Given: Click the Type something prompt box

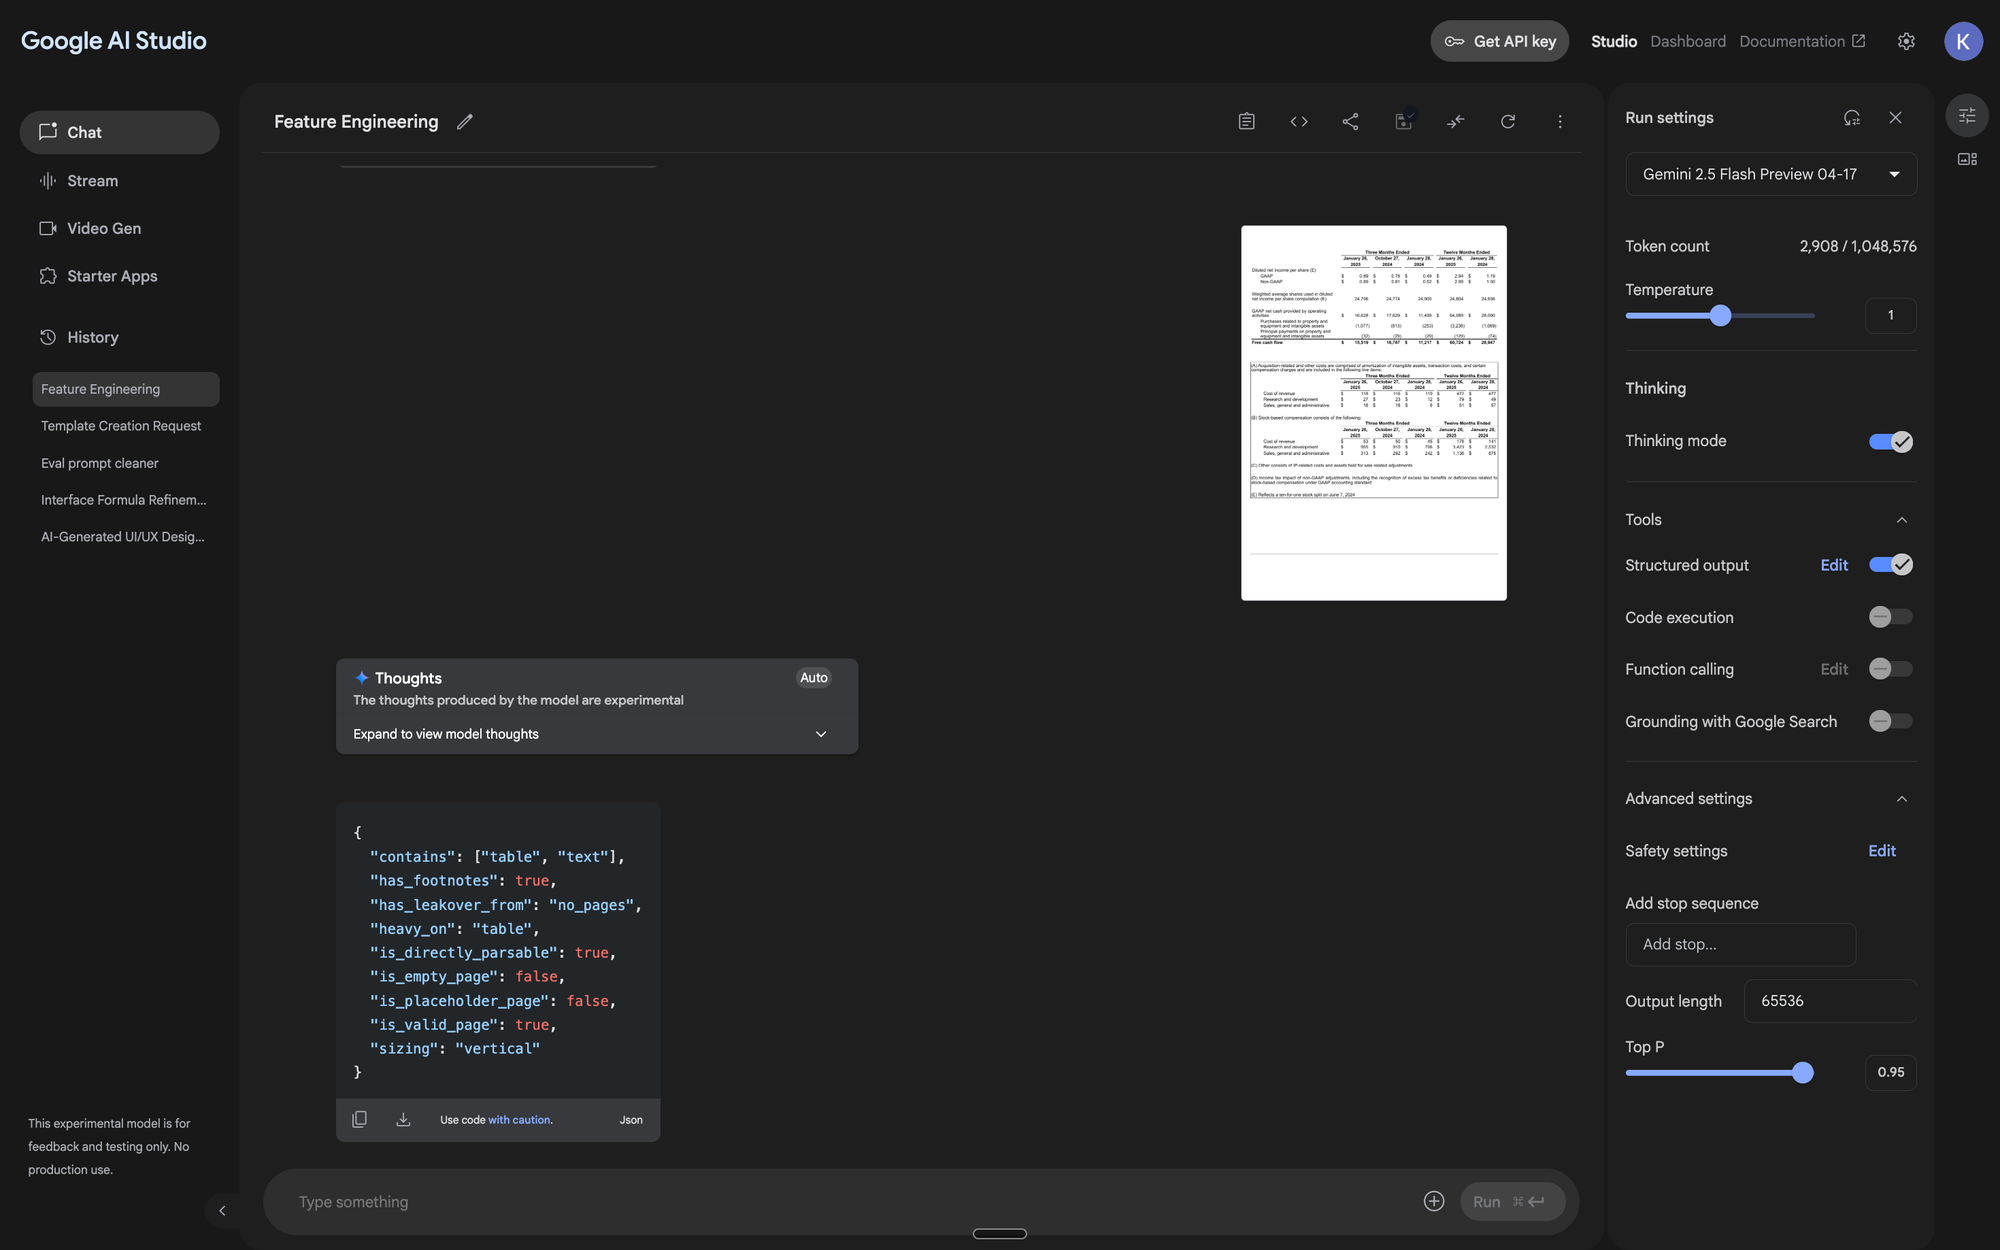Looking at the screenshot, I should point(850,1201).
